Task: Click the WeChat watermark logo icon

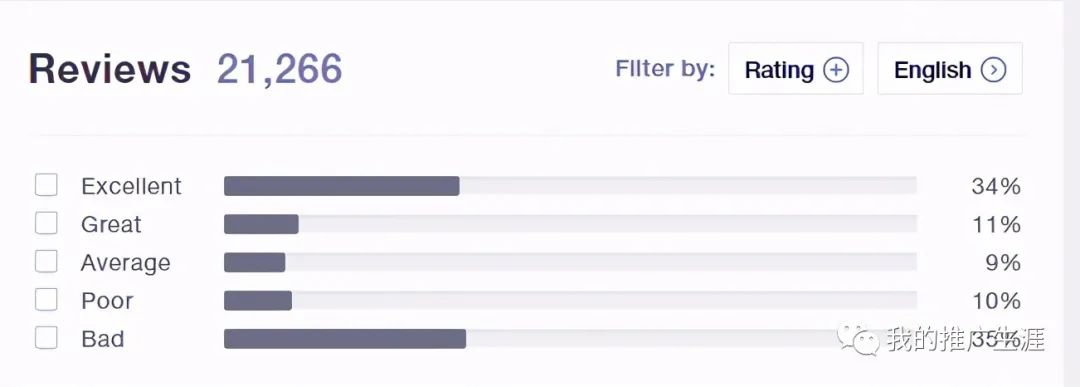Action: pyautogui.click(x=858, y=339)
